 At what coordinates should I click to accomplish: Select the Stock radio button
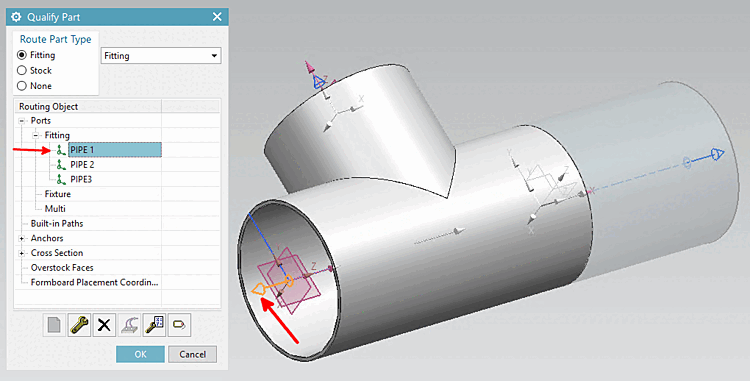(x=22, y=71)
